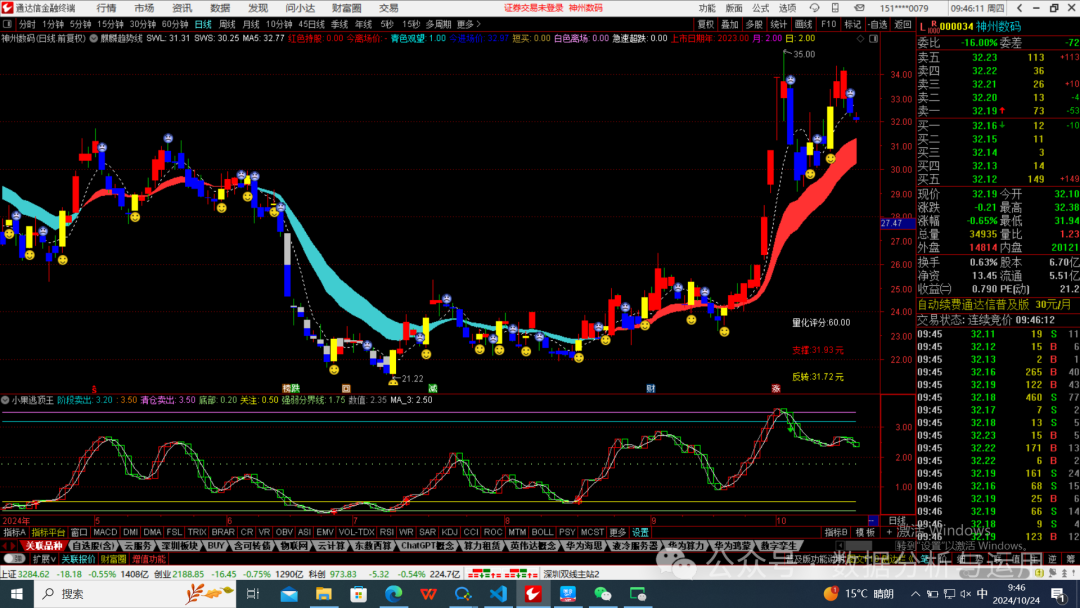Click the weather 15°C 晴朗 widget
The width and height of the screenshot is (1080, 608).
[x=860, y=594]
